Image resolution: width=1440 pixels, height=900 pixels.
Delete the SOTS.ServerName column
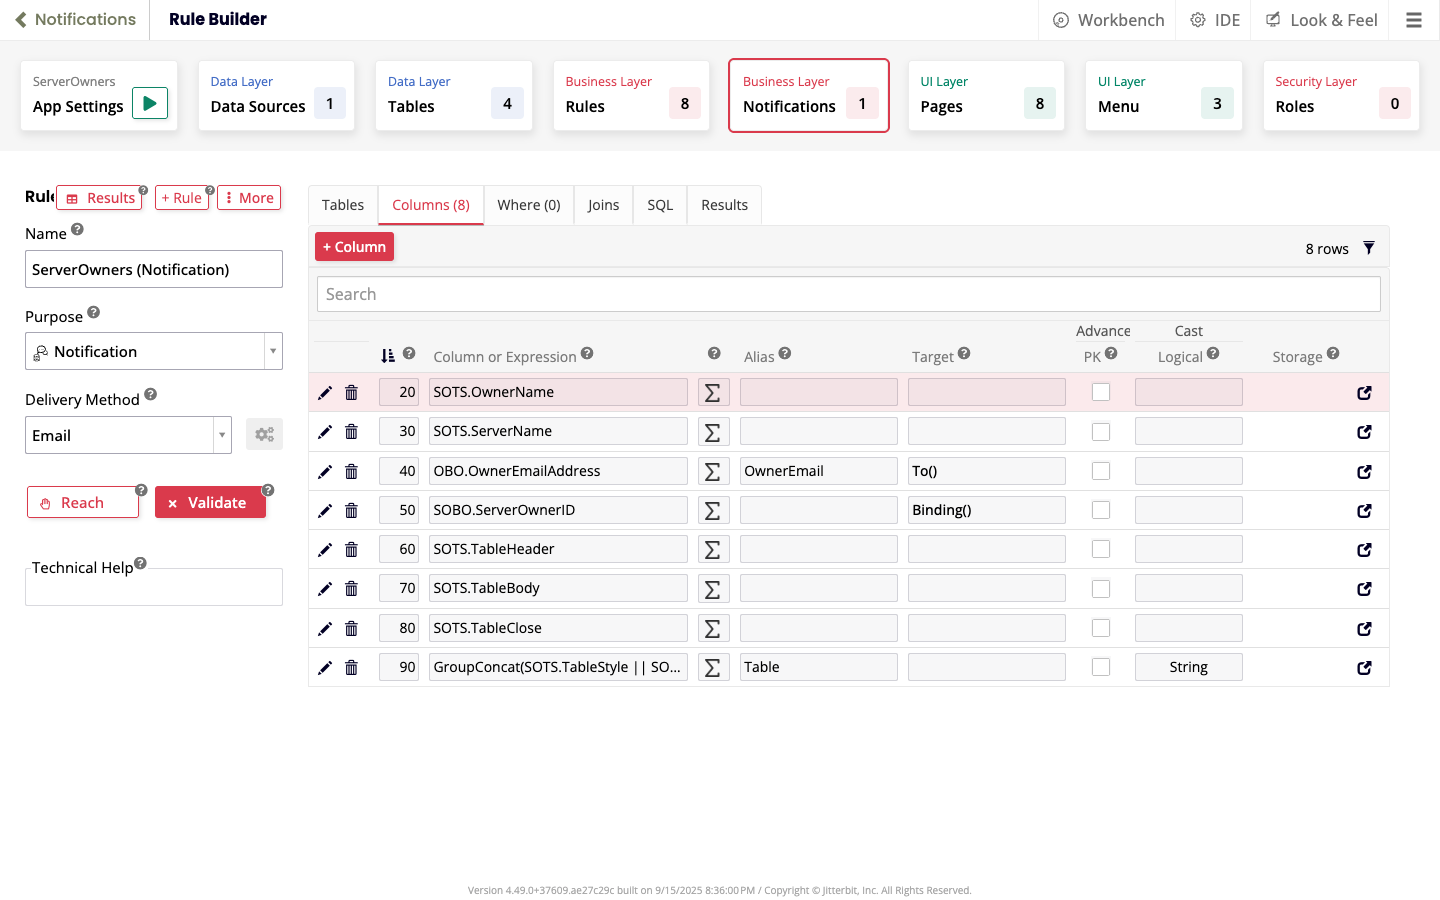click(x=351, y=431)
